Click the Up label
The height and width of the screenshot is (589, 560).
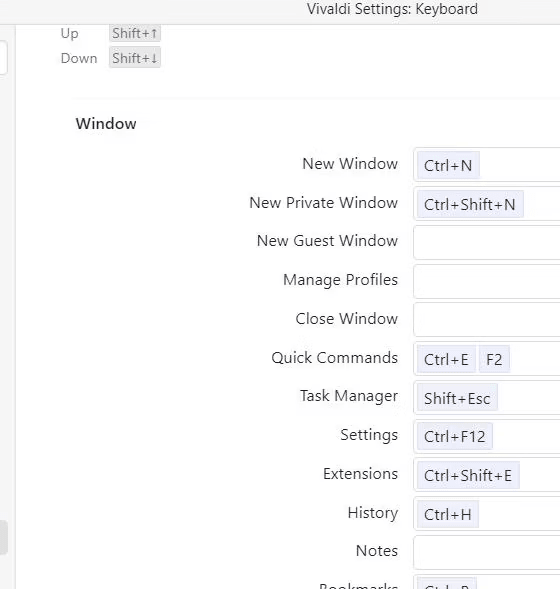point(69,34)
